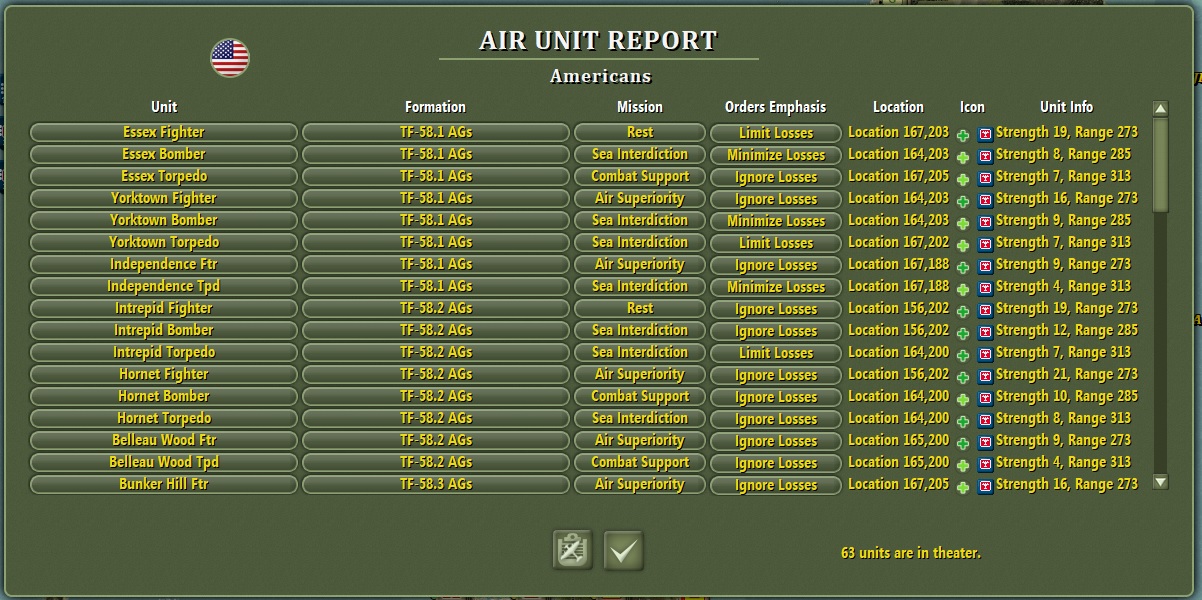Click the American flag emblem at top left
This screenshot has width=1202, height=600.
(232, 56)
